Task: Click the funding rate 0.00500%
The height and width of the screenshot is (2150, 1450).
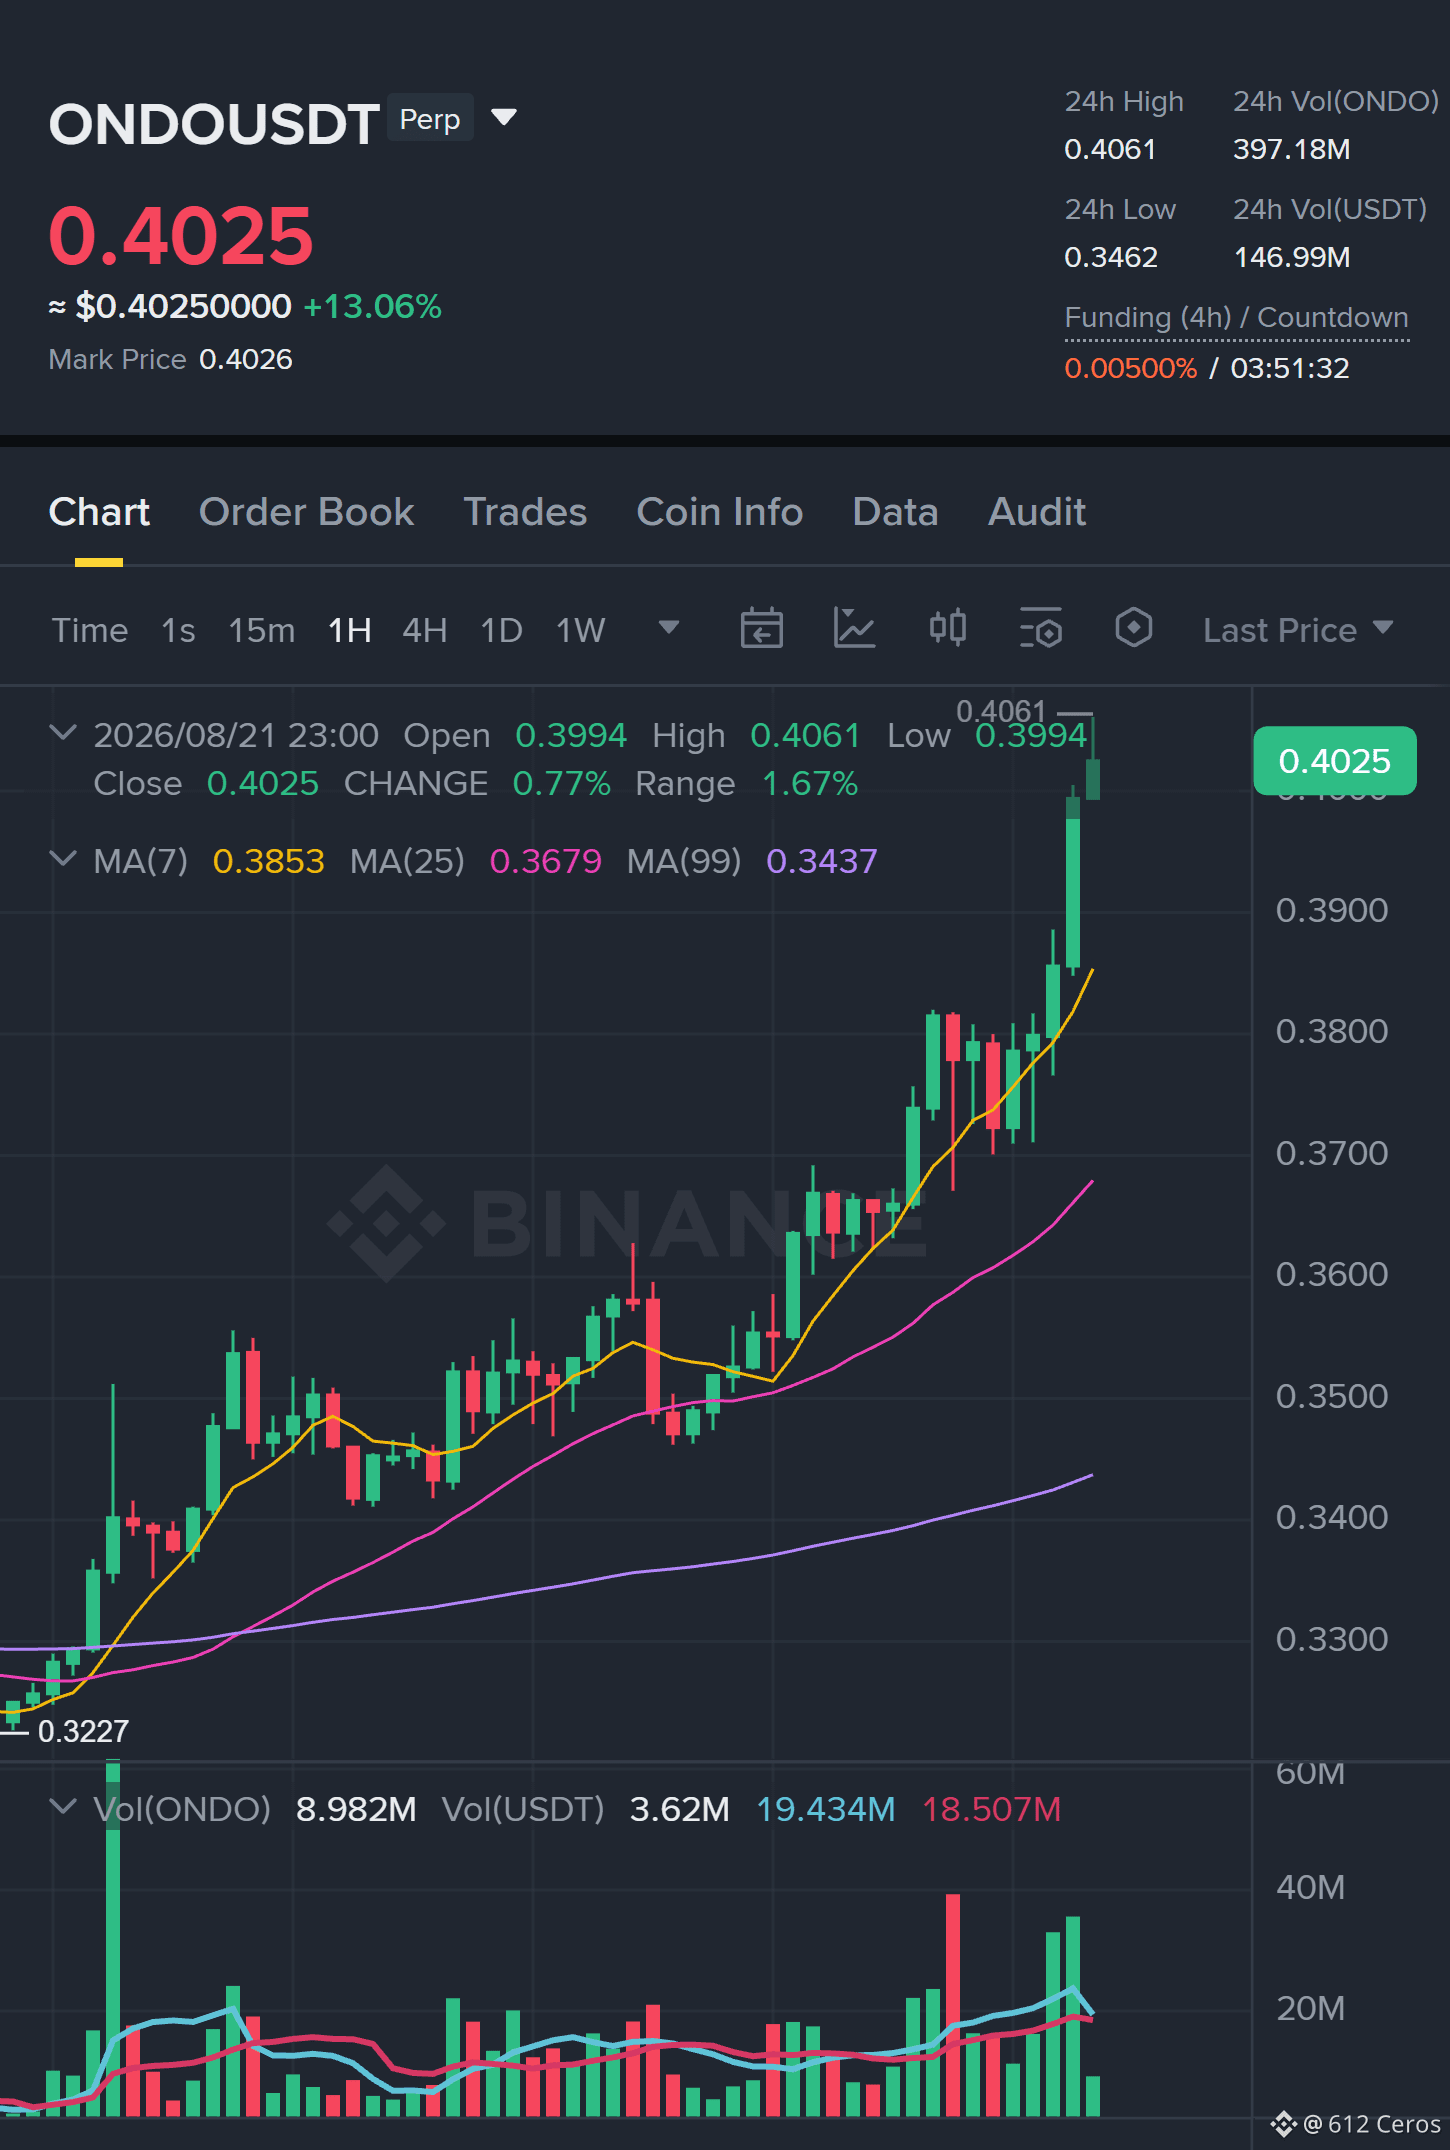Action: [x=1130, y=368]
